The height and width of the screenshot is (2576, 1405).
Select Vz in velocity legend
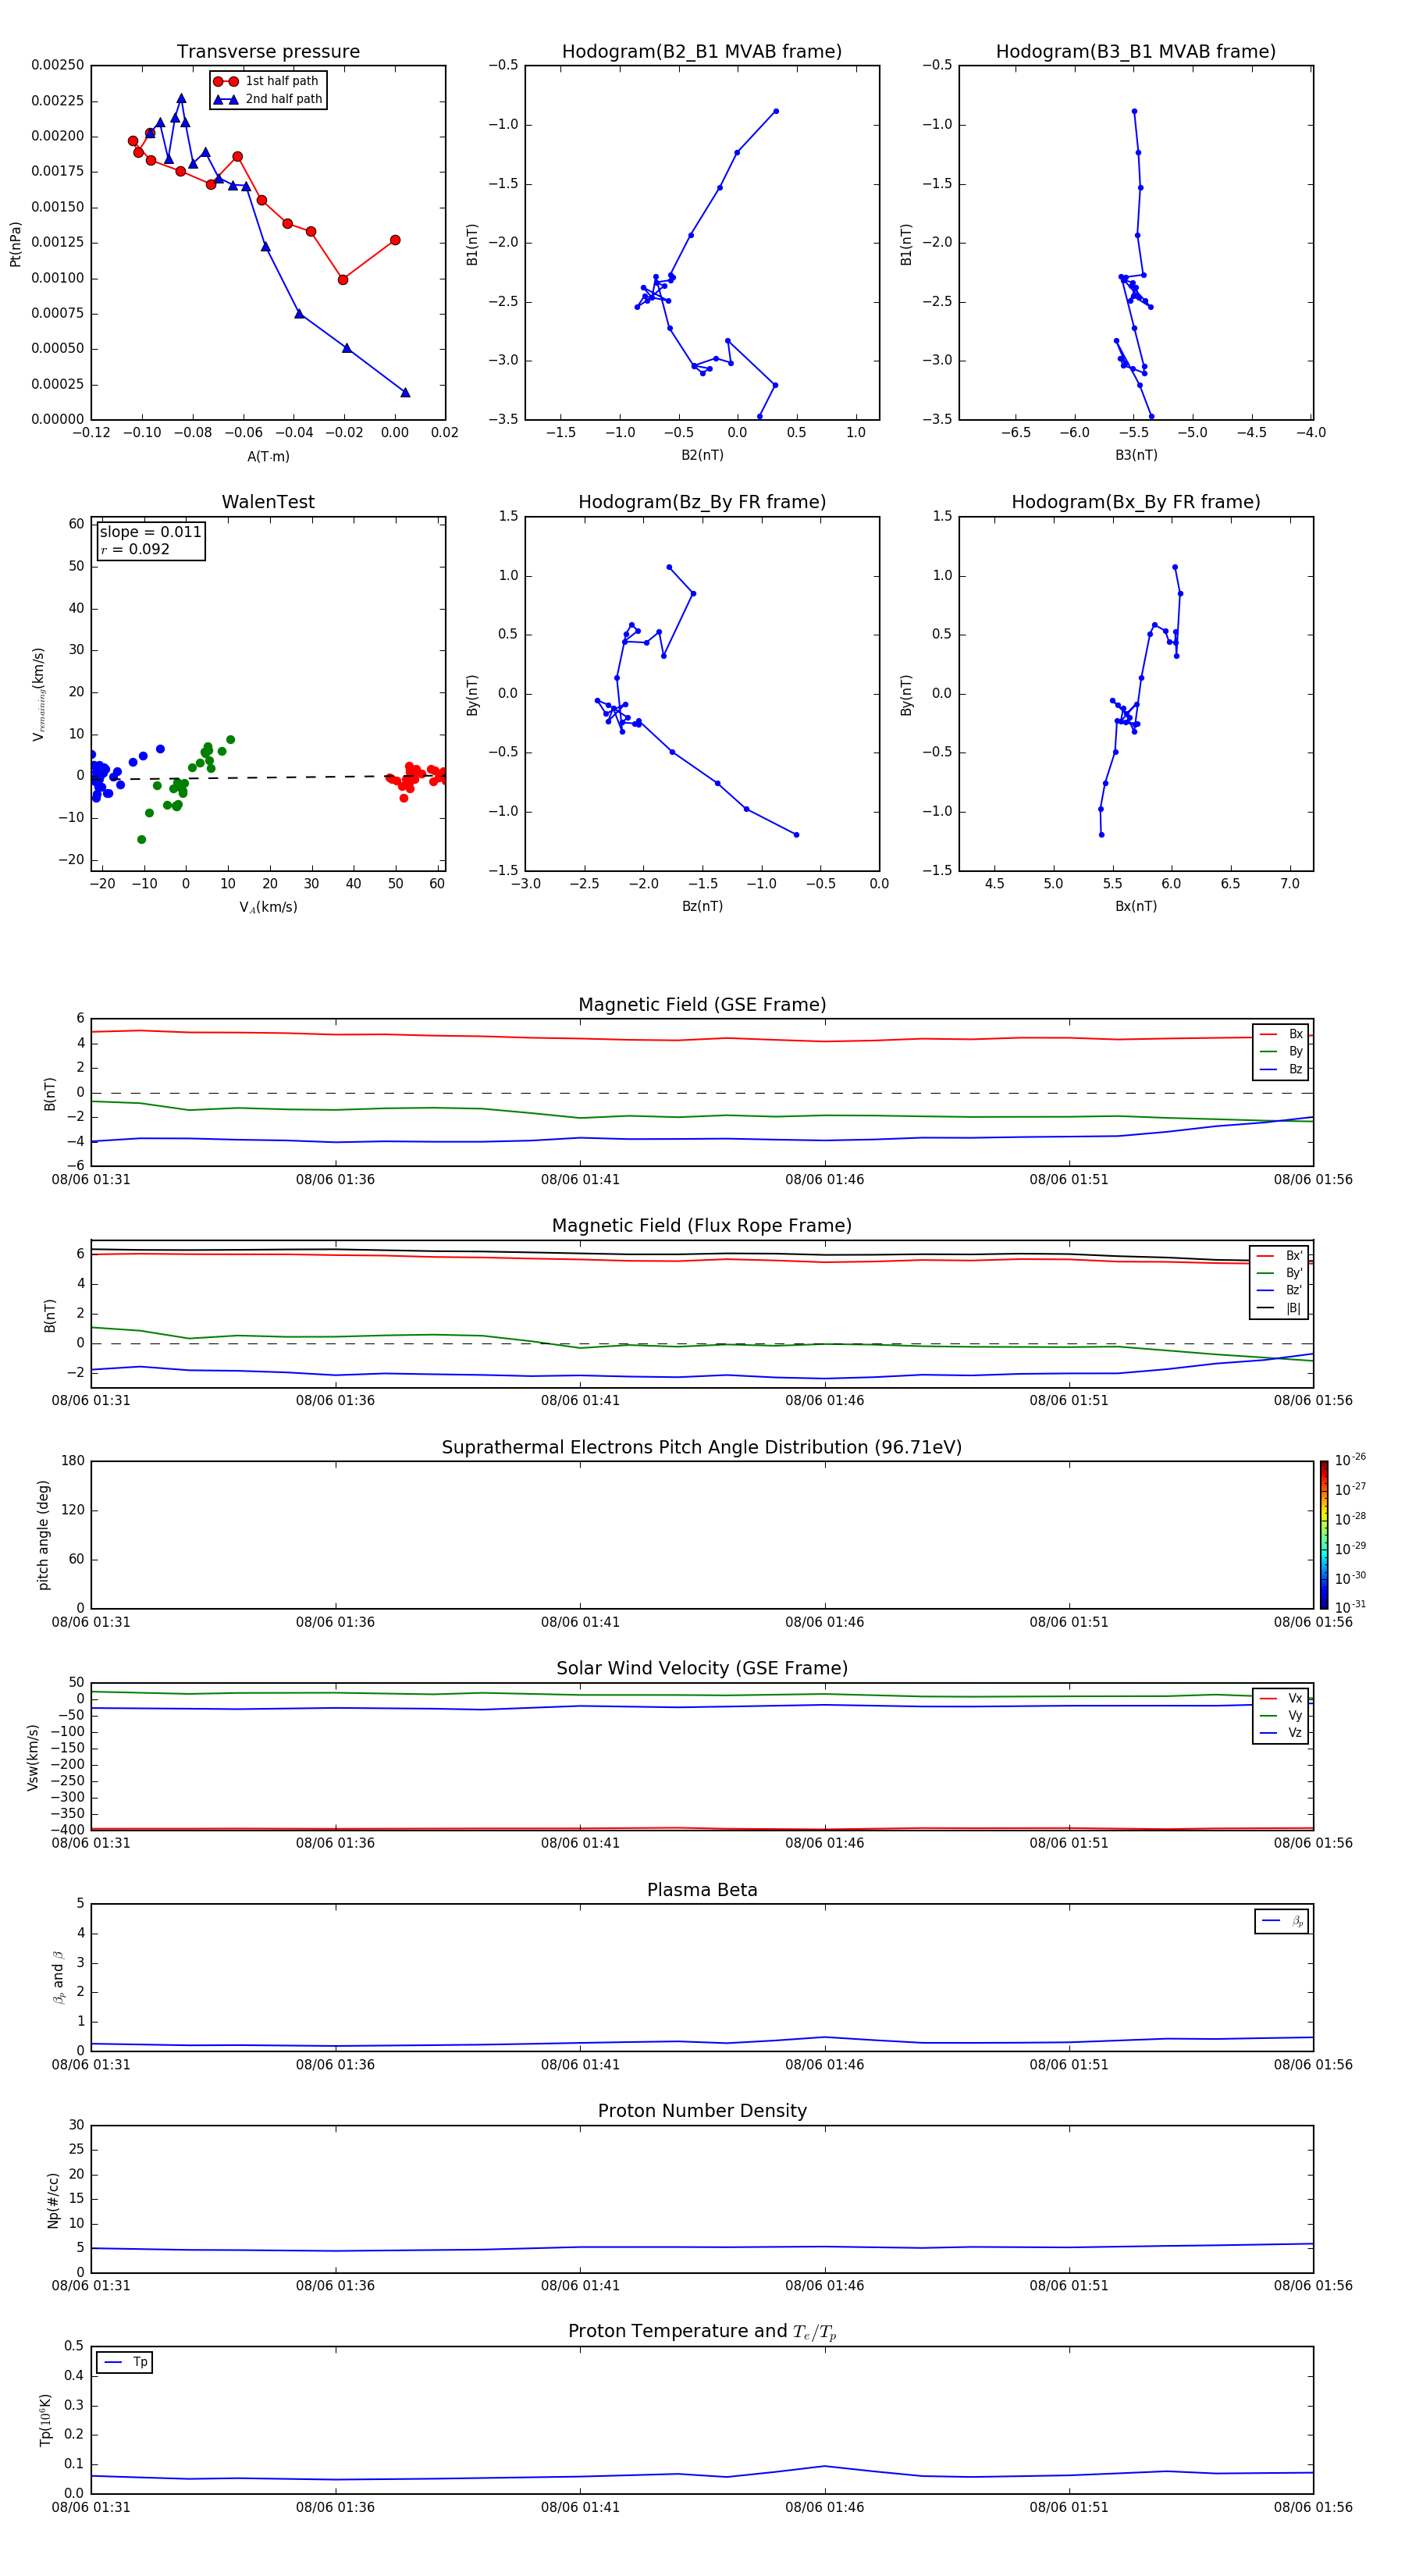pos(1281,1732)
